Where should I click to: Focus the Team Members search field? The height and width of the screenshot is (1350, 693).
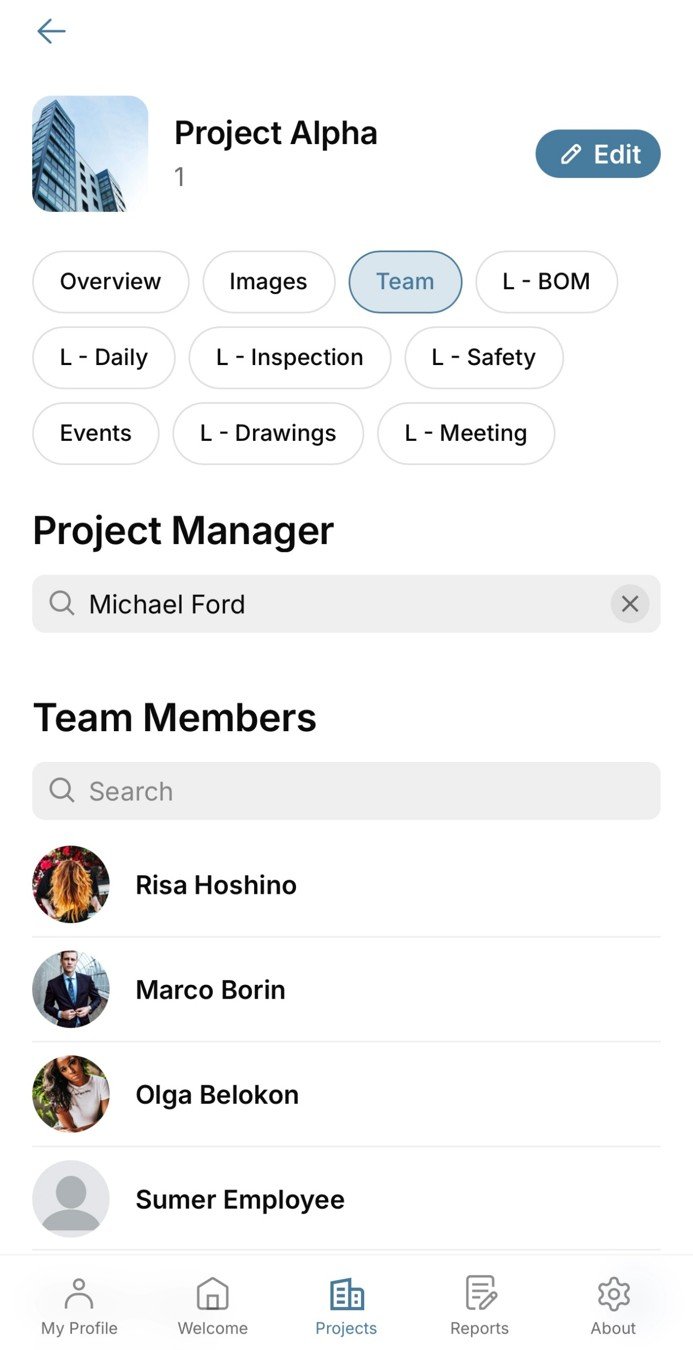[346, 791]
